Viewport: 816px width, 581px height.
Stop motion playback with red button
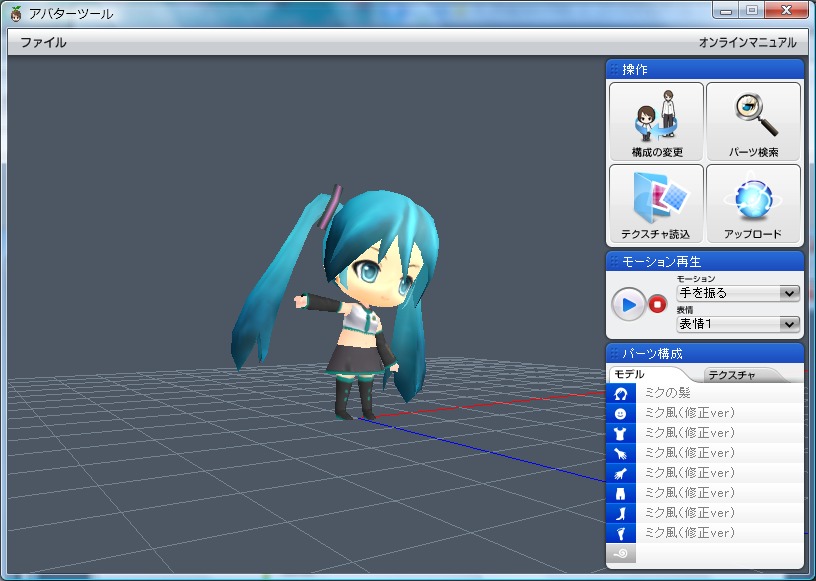click(657, 304)
